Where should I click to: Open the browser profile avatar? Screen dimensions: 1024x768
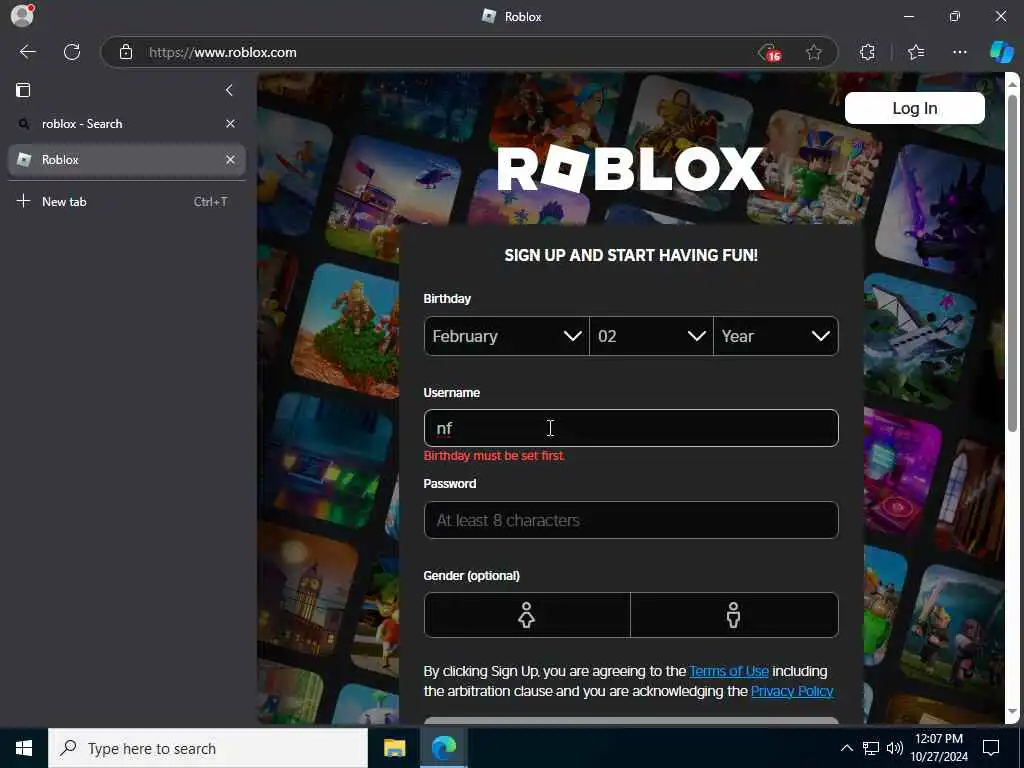(x=22, y=15)
